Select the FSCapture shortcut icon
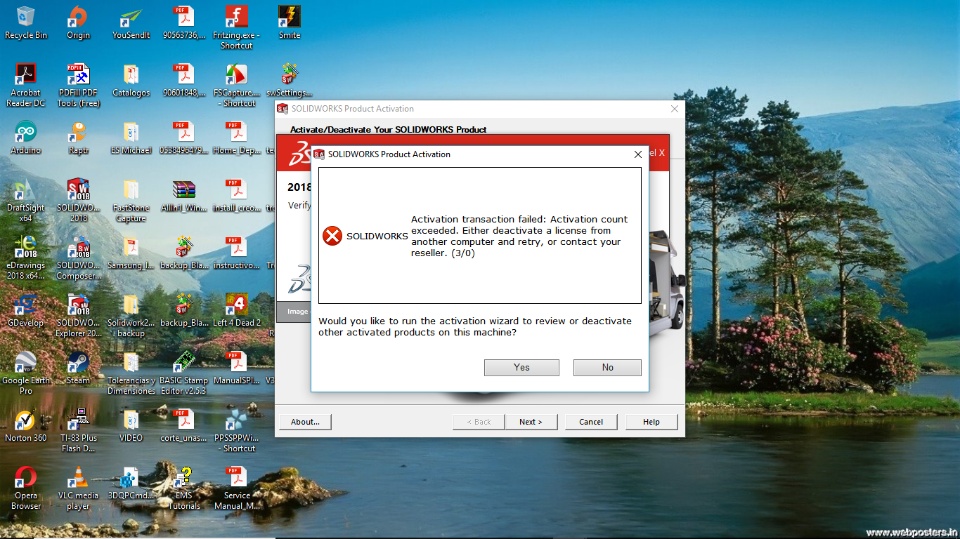The width and height of the screenshot is (960, 539). pos(236,85)
